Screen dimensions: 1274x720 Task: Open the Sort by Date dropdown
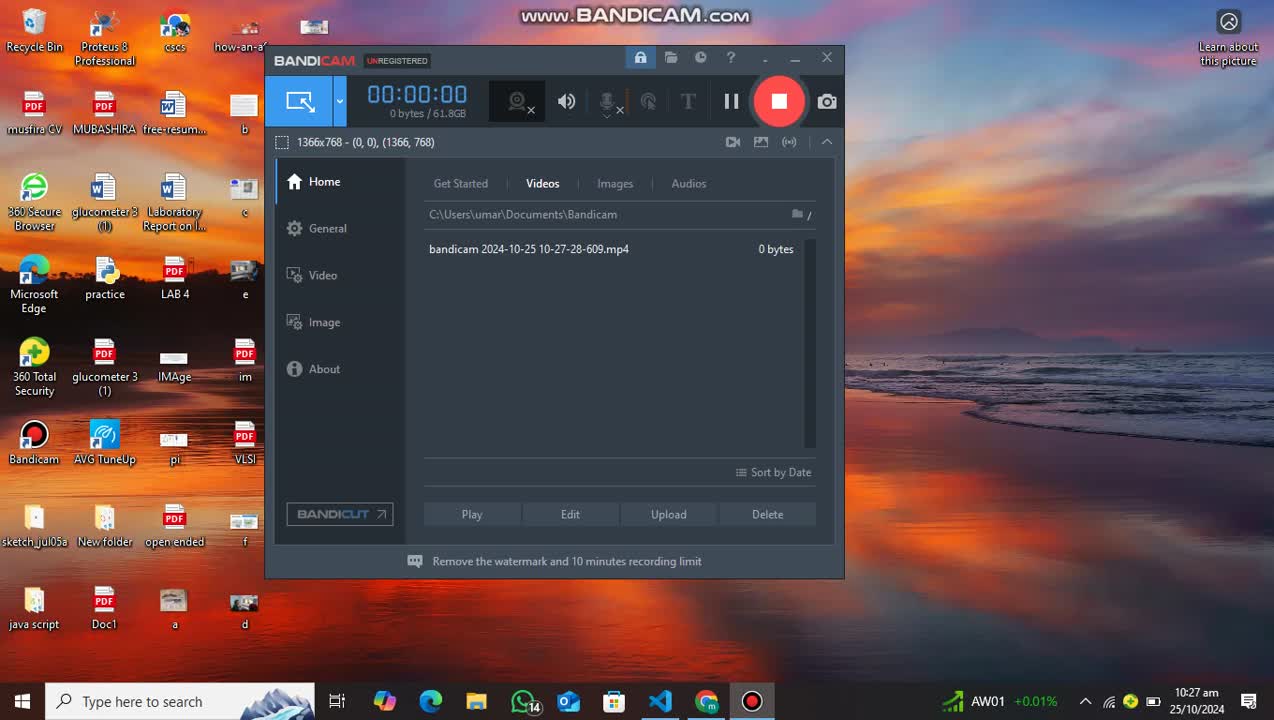[773, 472]
